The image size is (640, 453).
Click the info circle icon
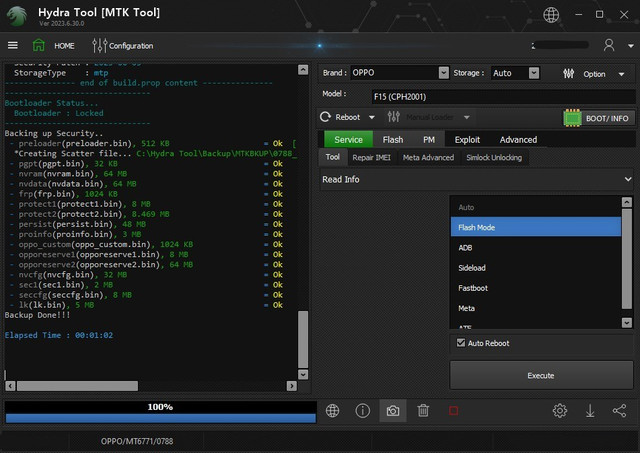click(x=362, y=411)
